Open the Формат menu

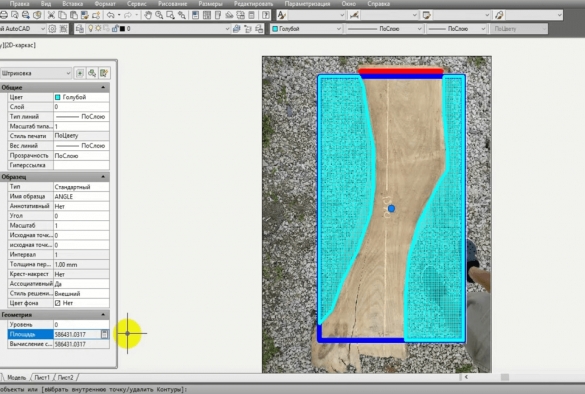[105, 4]
